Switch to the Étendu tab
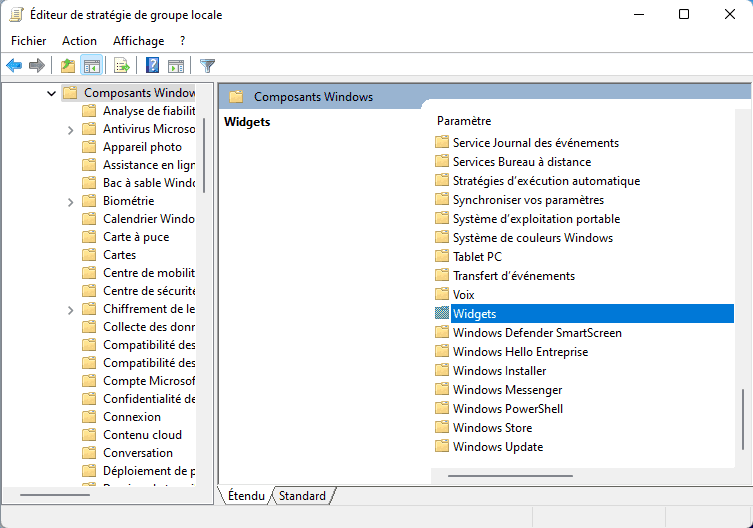This screenshot has width=753, height=528. click(x=246, y=496)
